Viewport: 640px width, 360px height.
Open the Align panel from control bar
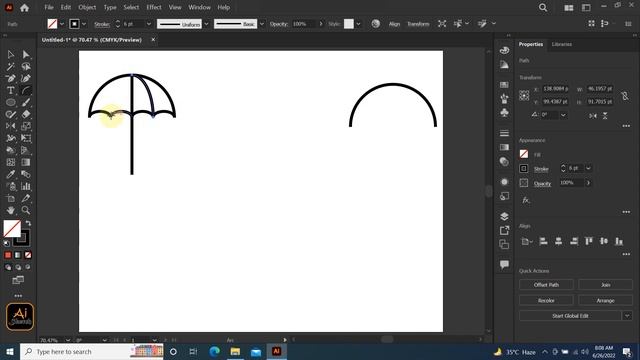(394, 24)
